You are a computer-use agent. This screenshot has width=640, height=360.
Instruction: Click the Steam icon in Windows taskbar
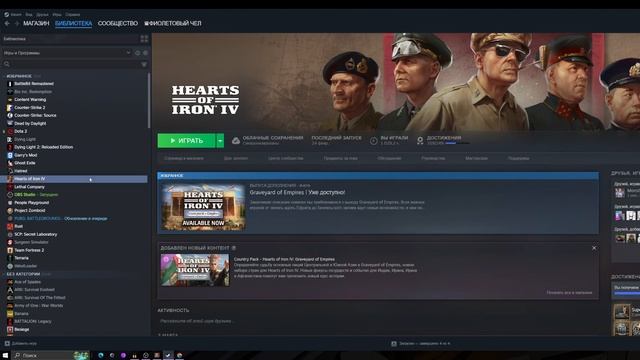point(168,355)
